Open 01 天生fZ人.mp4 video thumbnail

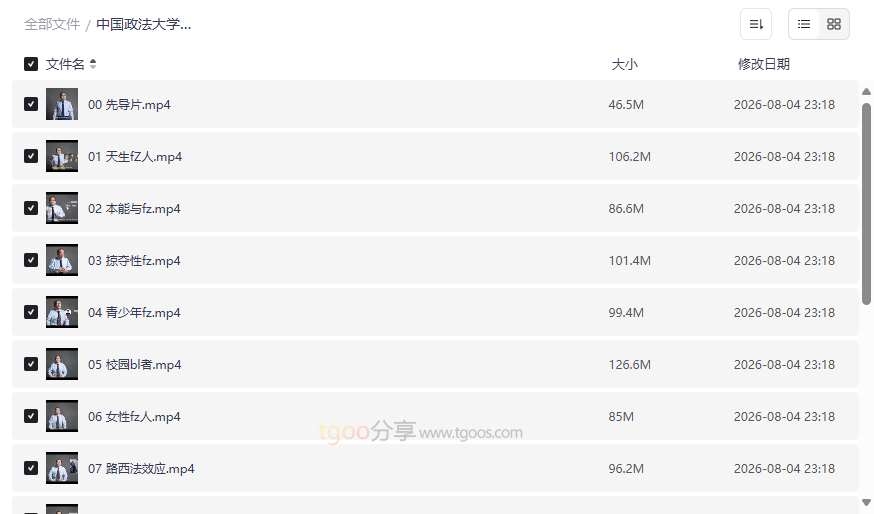(x=62, y=156)
